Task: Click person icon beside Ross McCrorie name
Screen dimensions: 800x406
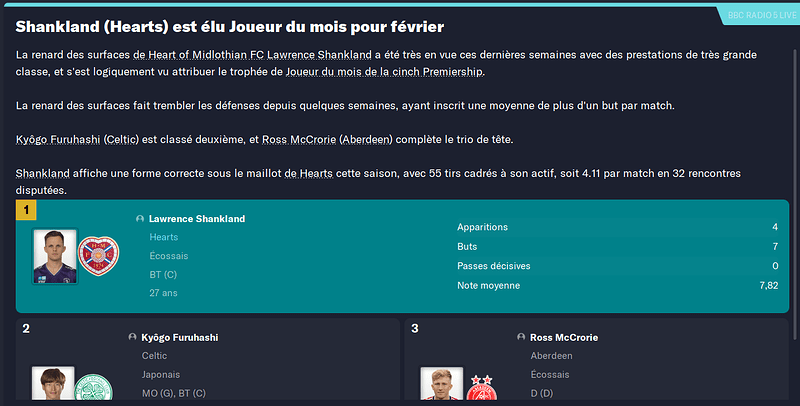Action: click(521, 337)
